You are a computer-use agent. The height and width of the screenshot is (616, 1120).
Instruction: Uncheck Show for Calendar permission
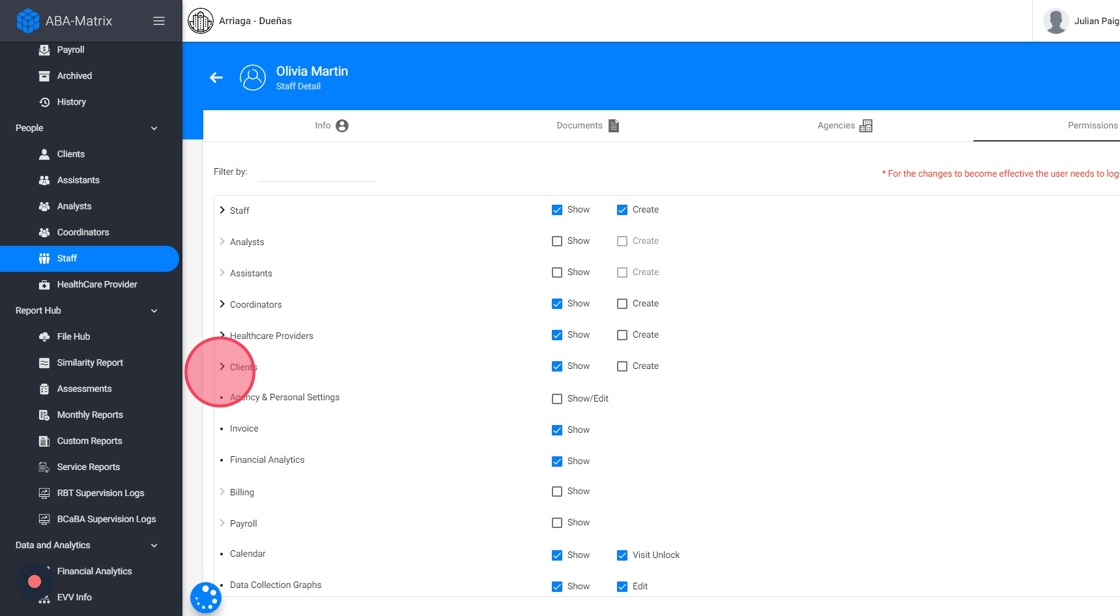557,555
